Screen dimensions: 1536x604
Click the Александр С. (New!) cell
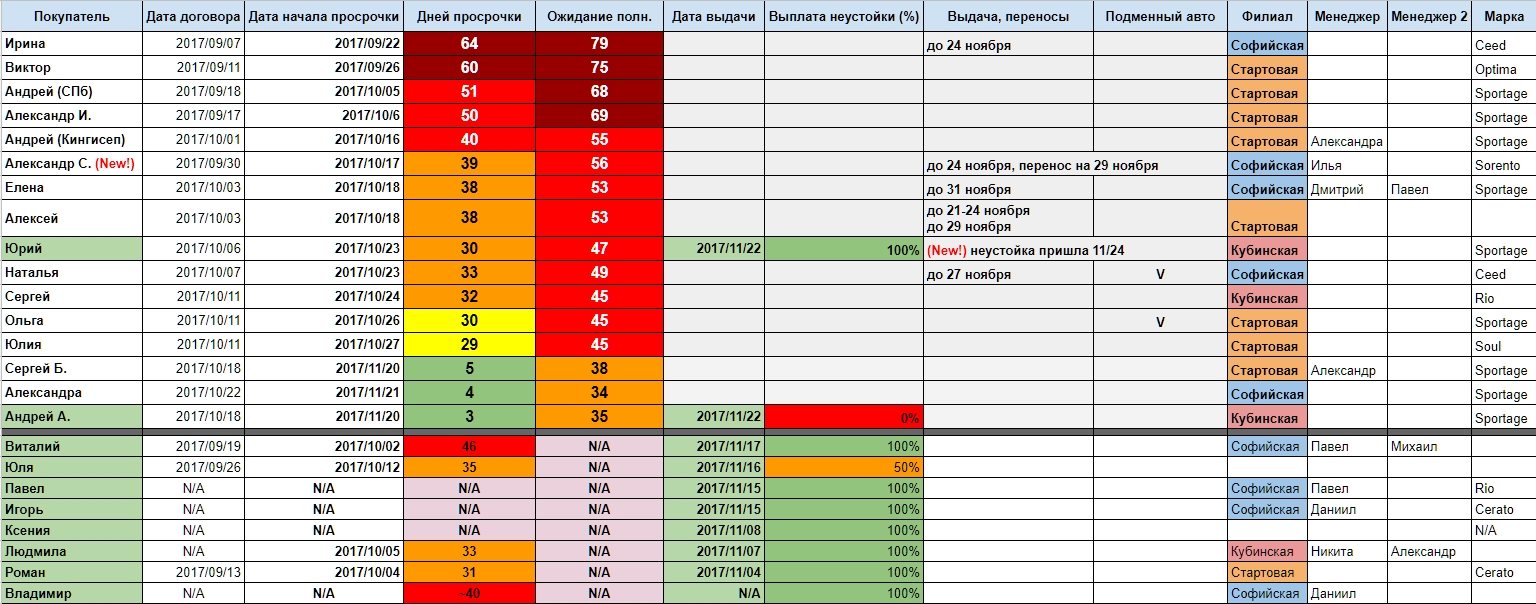click(70, 164)
